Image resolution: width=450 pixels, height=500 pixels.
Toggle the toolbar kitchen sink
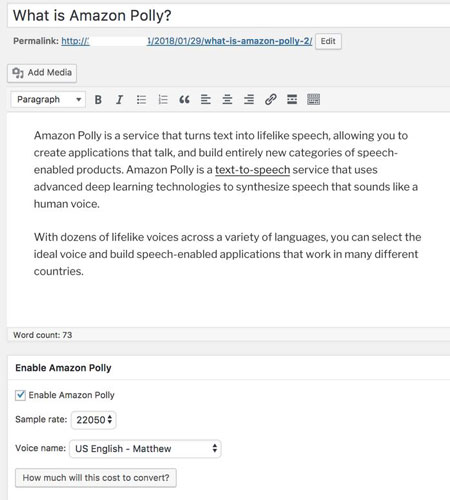313,100
